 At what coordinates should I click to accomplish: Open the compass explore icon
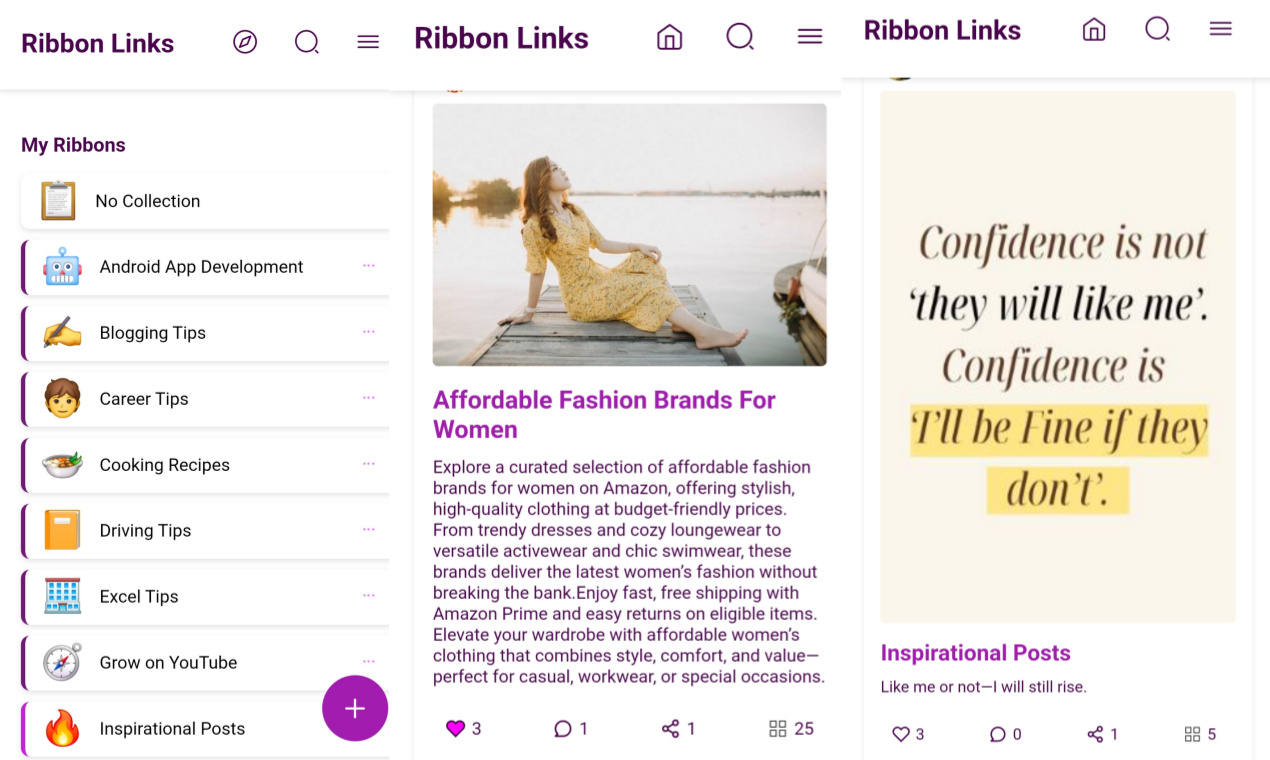pos(245,42)
